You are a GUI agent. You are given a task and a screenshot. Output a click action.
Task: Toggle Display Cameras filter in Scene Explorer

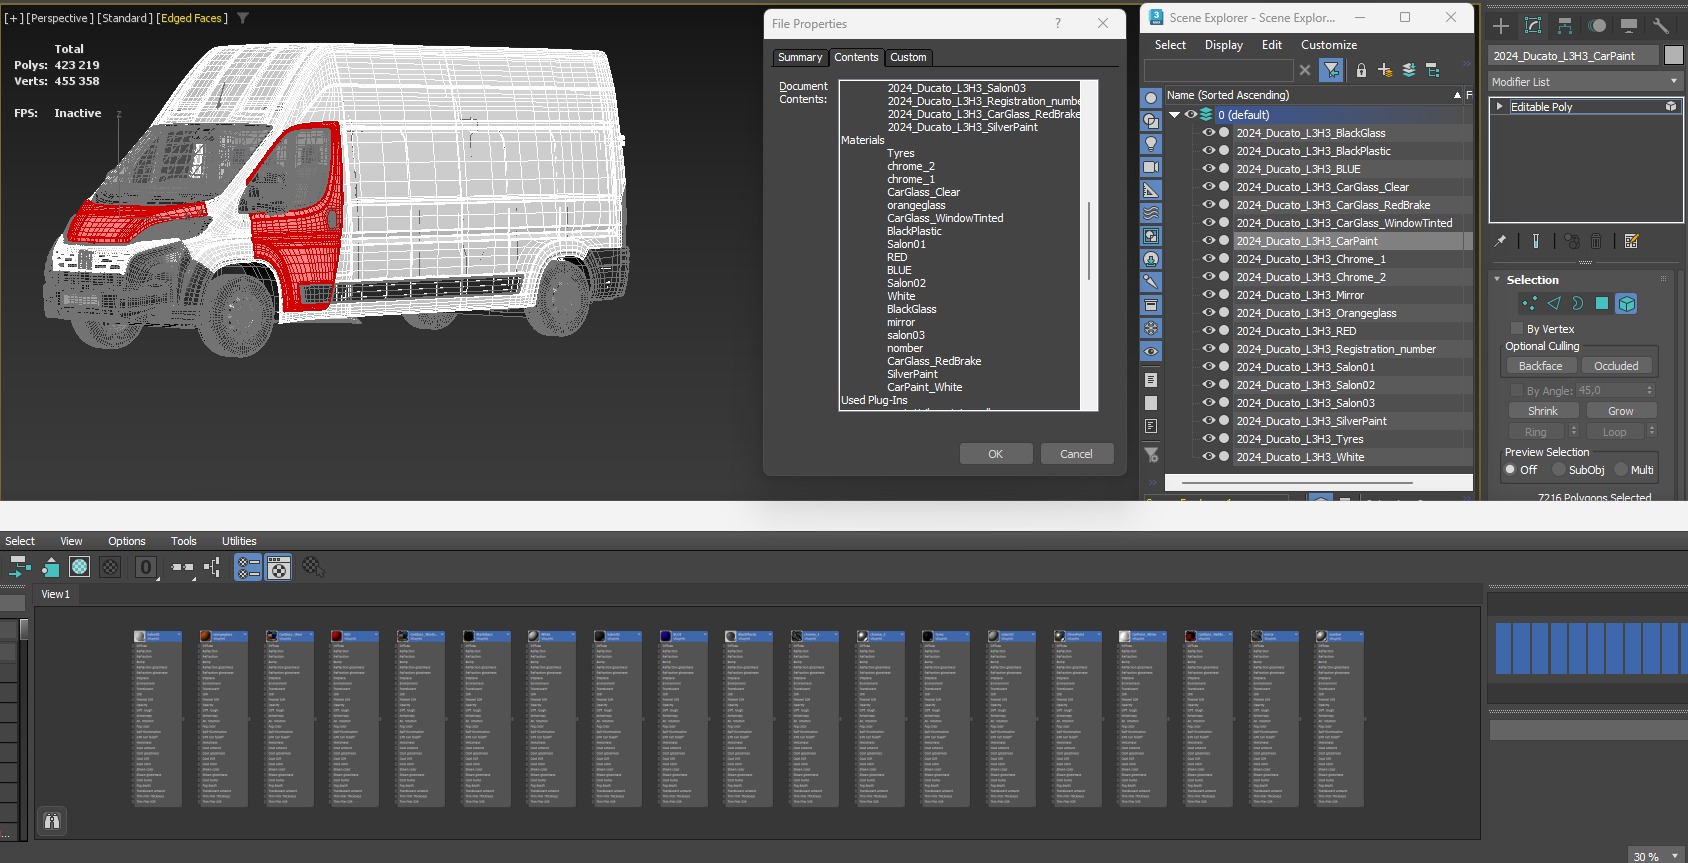coord(1151,167)
